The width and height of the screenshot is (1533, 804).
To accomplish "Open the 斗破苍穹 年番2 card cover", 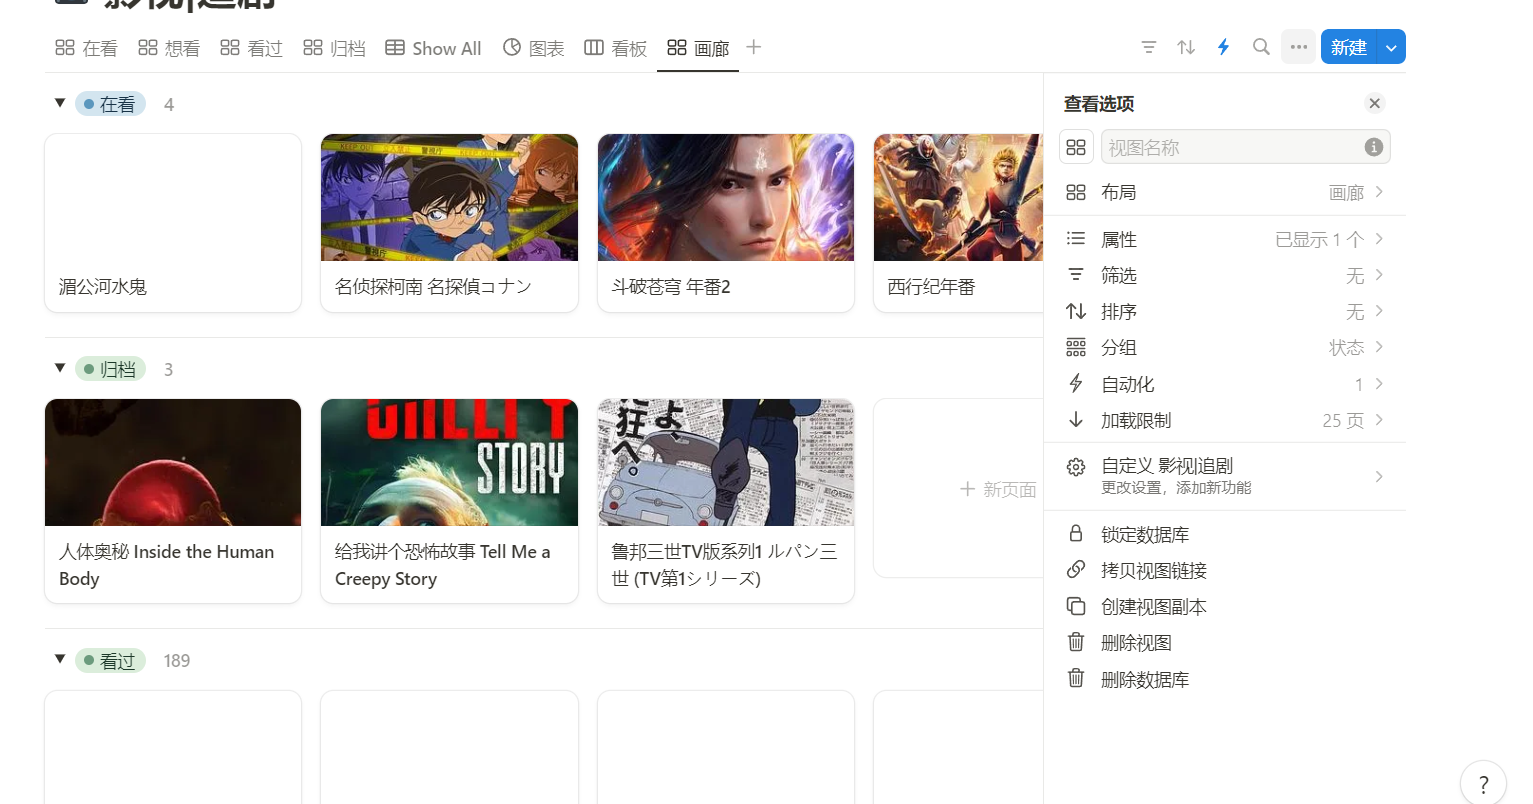I will click(x=726, y=197).
